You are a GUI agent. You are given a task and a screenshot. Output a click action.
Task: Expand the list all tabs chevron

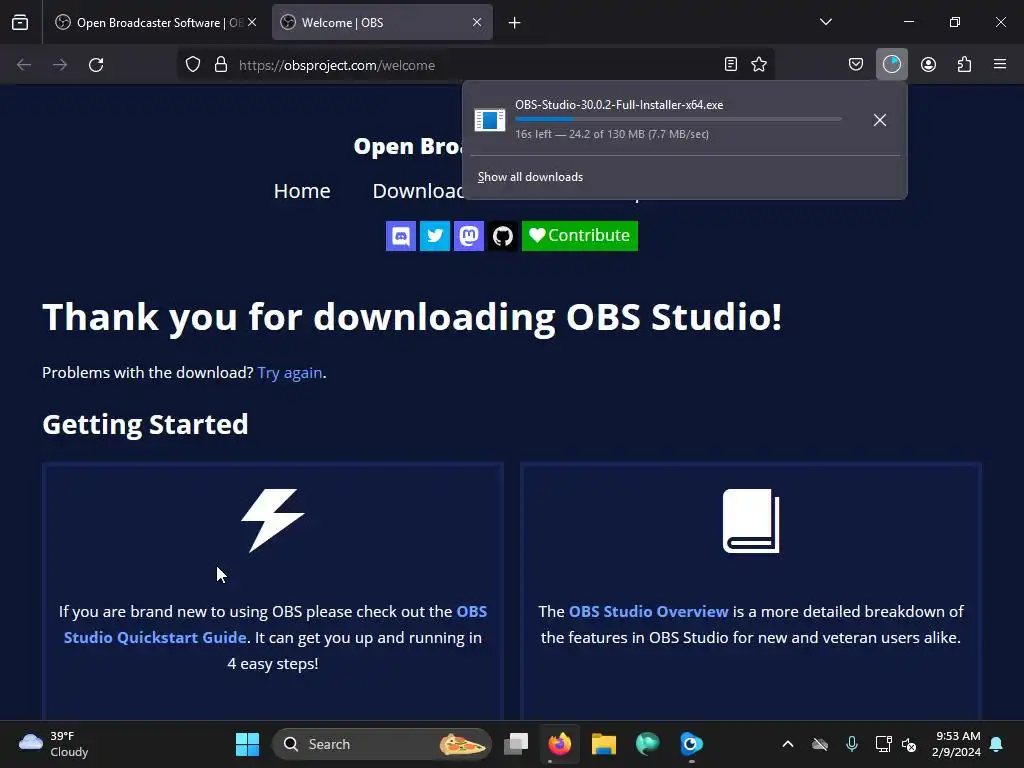point(825,22)
